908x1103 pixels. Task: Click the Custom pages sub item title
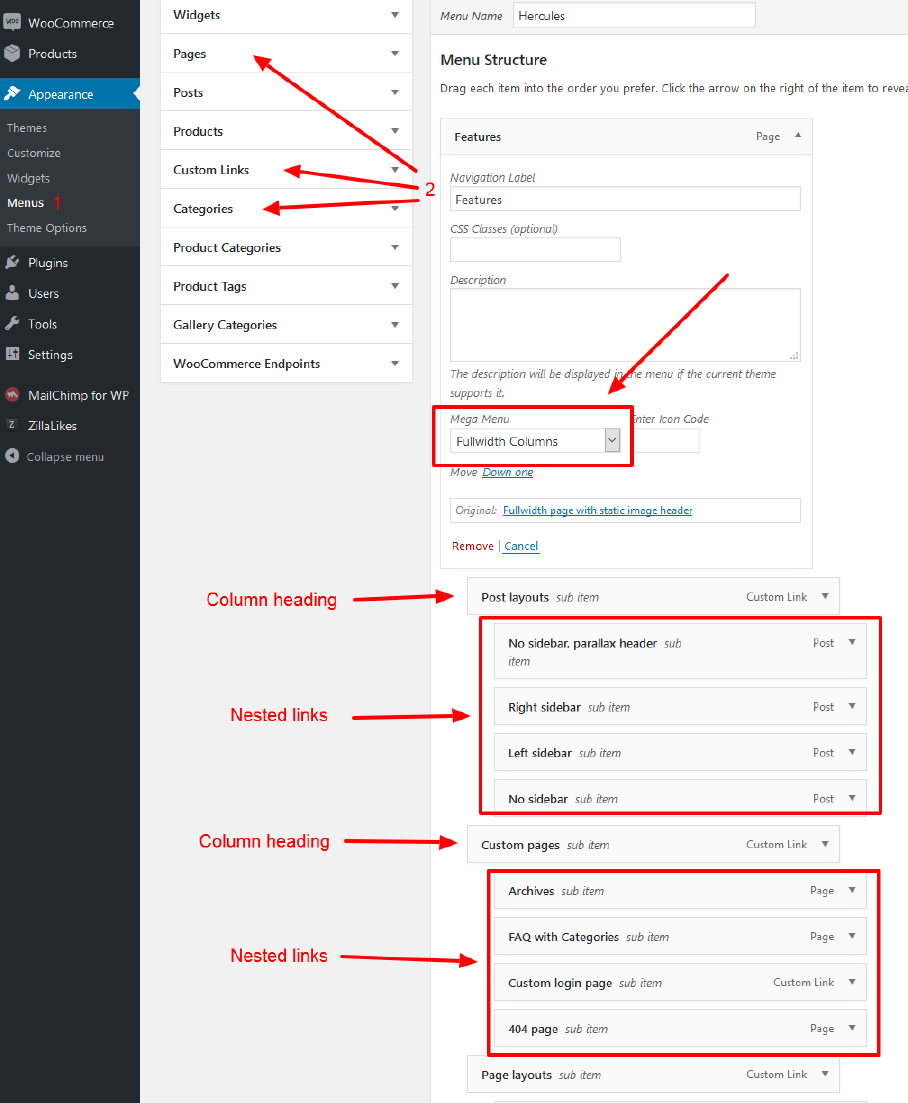coord(520,845)
